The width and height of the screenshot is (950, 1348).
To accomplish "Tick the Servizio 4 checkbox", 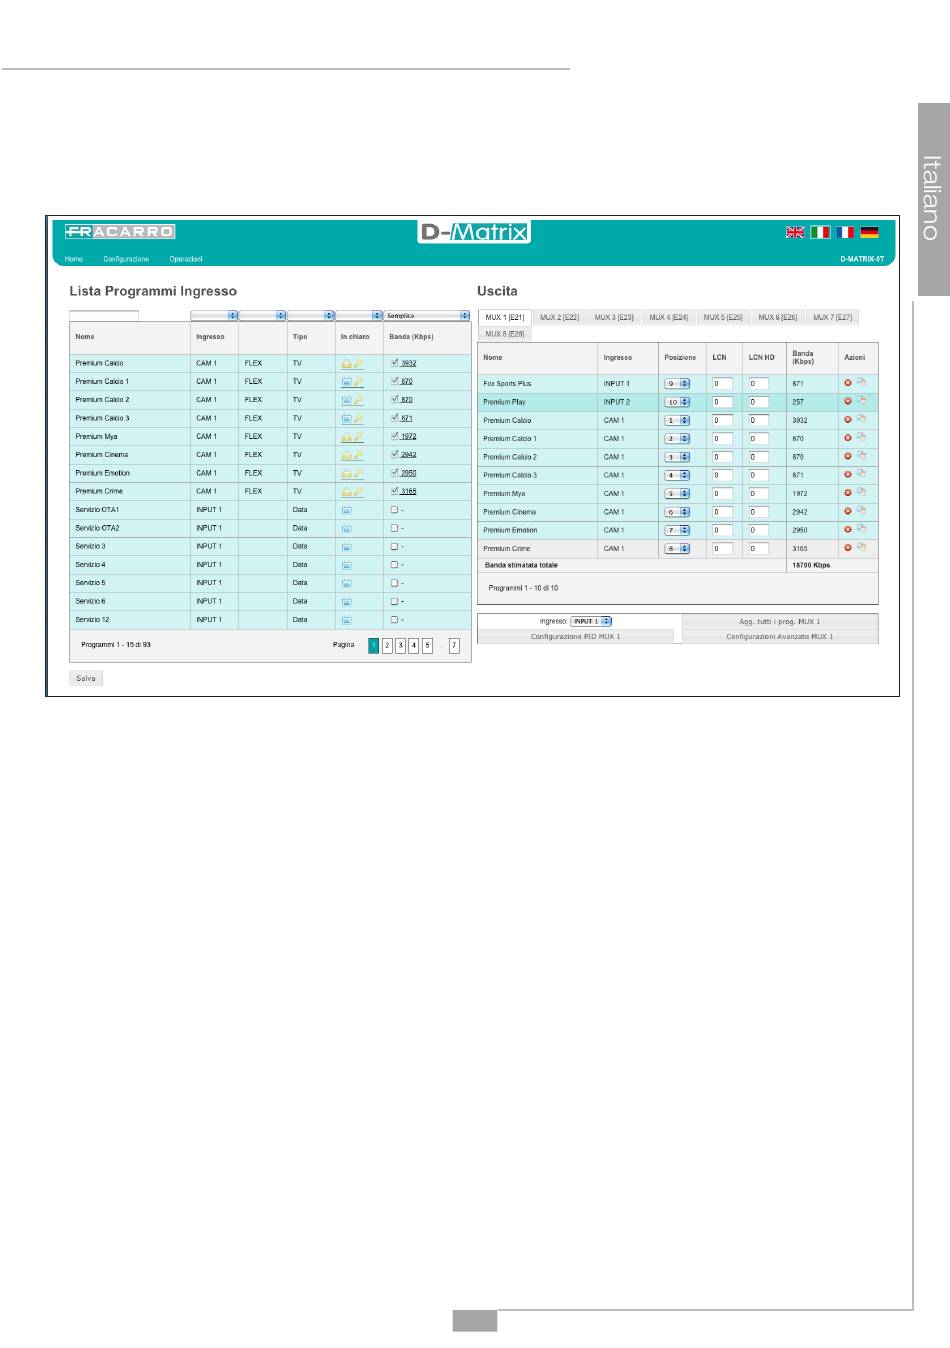I will pyautogui.click(x=395, y=564).
